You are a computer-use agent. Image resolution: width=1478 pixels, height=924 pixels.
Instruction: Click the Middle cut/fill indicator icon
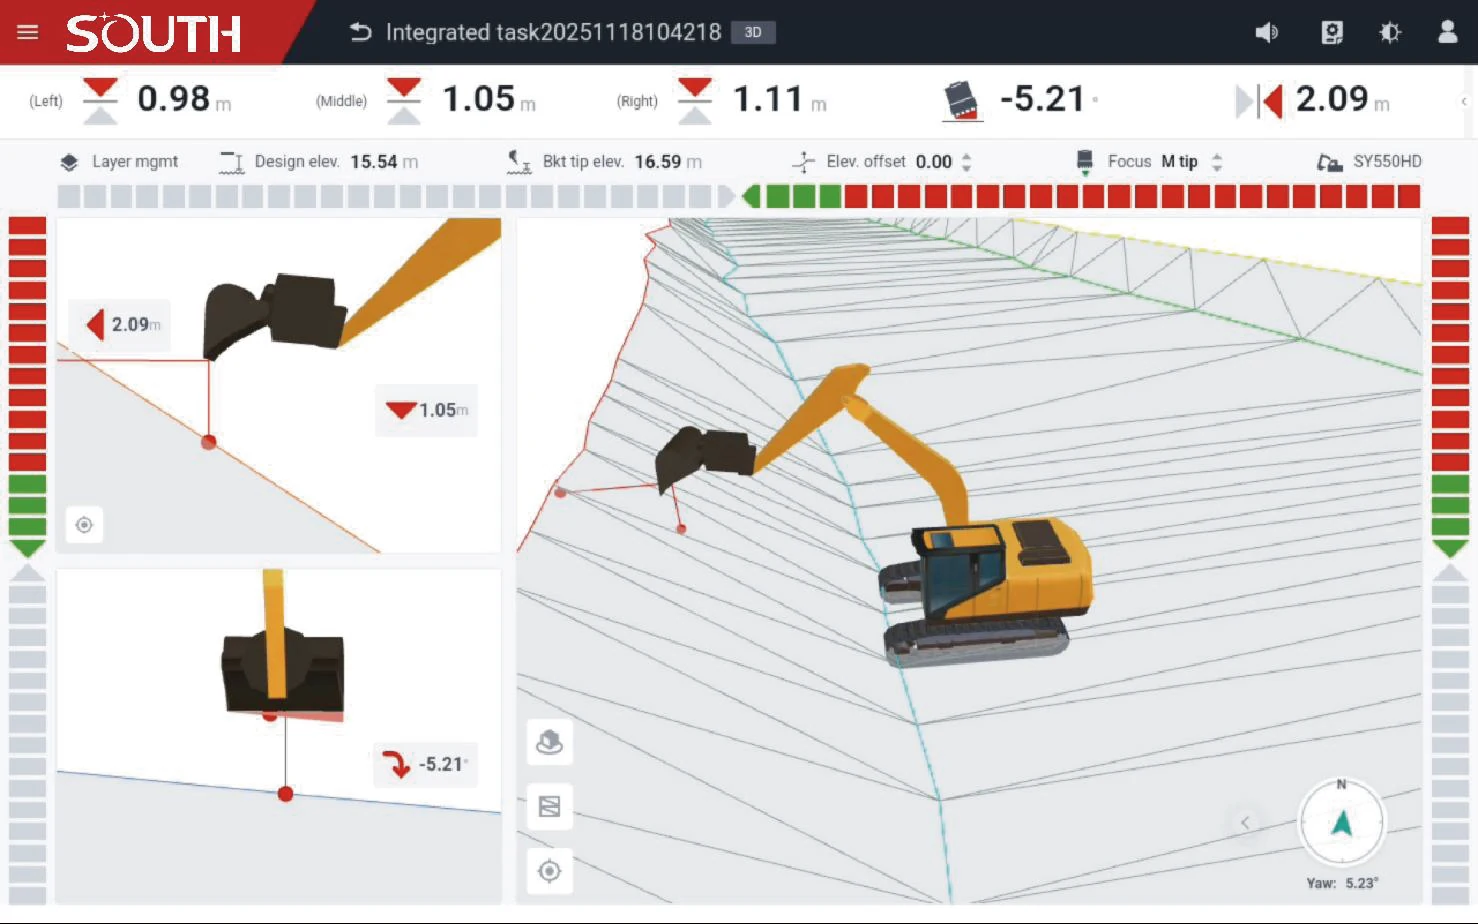(x=404, y=101)
